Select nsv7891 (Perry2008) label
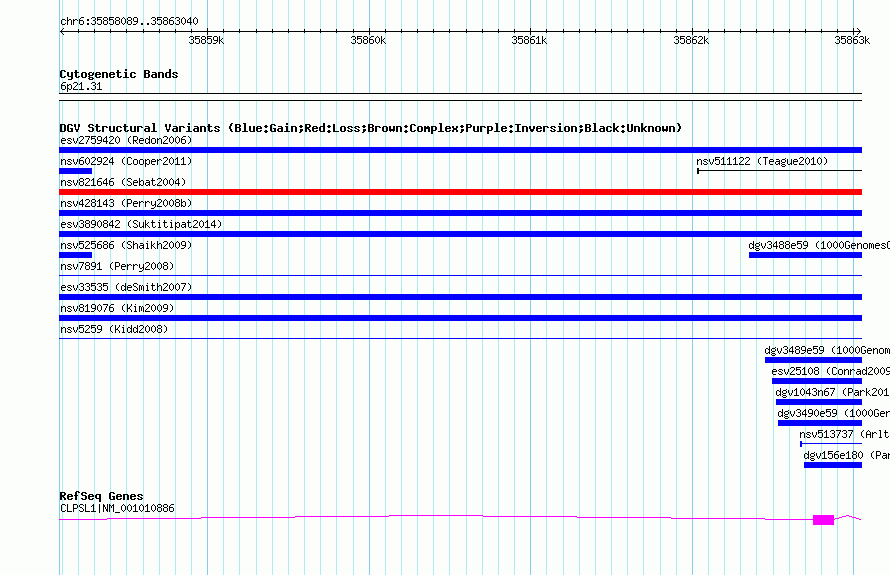The height and width of the screenshot is (575, 890). 117,266
